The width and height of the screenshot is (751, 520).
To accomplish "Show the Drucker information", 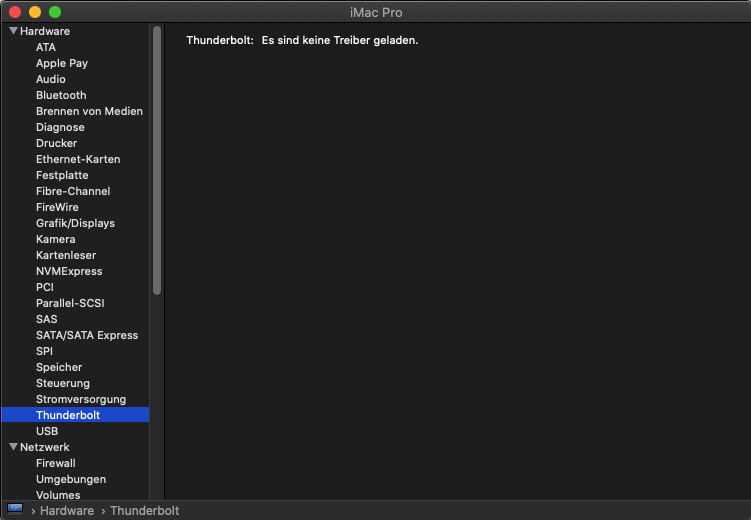I will click(57, 143).
